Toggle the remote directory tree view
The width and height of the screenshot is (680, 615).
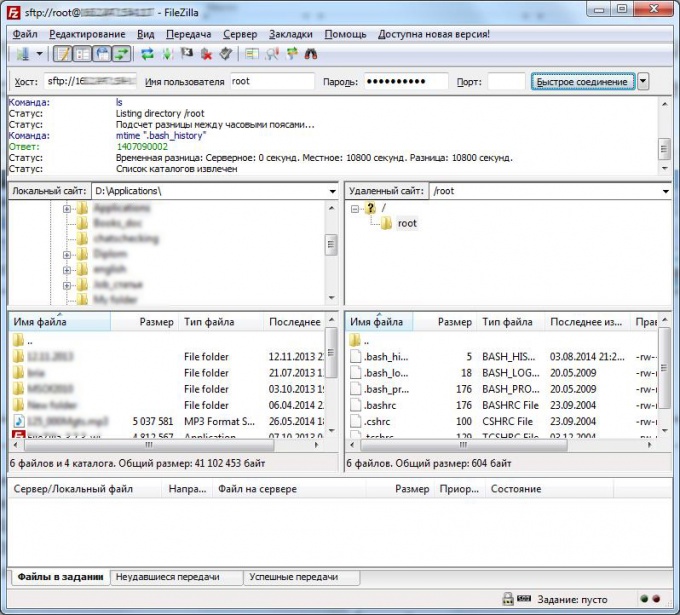tap(102, 54)
